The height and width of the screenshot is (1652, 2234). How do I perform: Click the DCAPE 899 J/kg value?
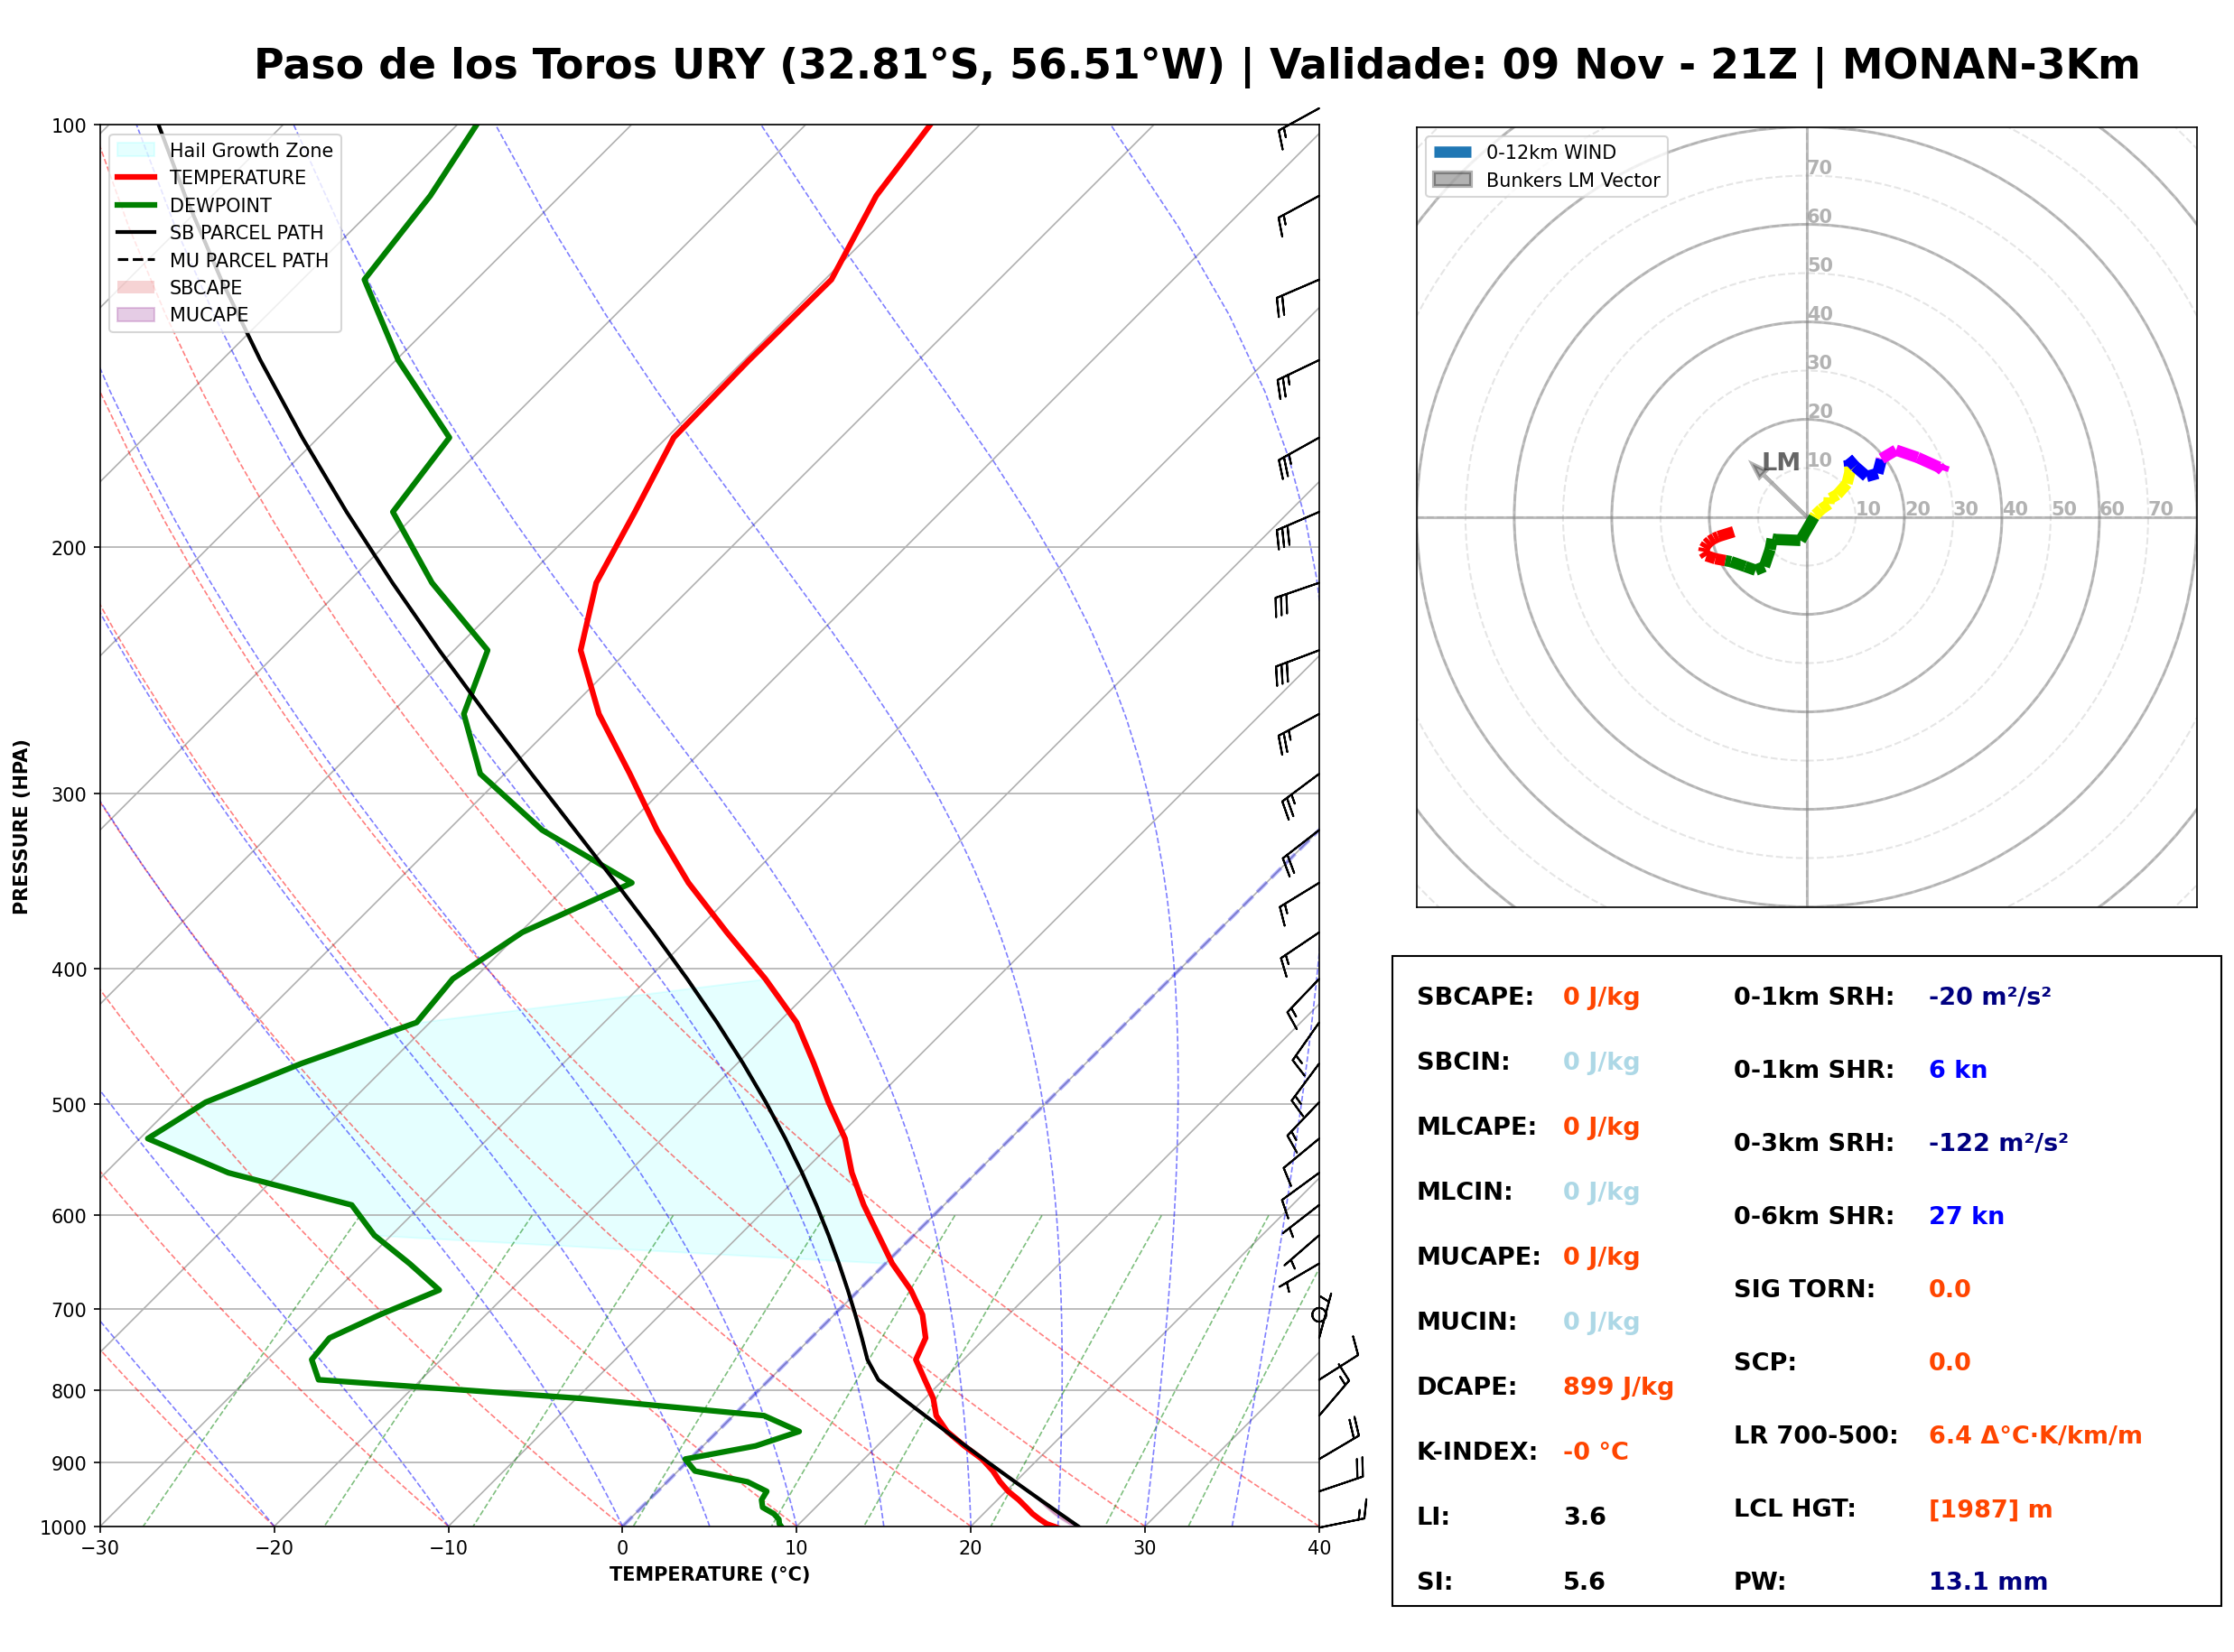pos(1618,1386)
